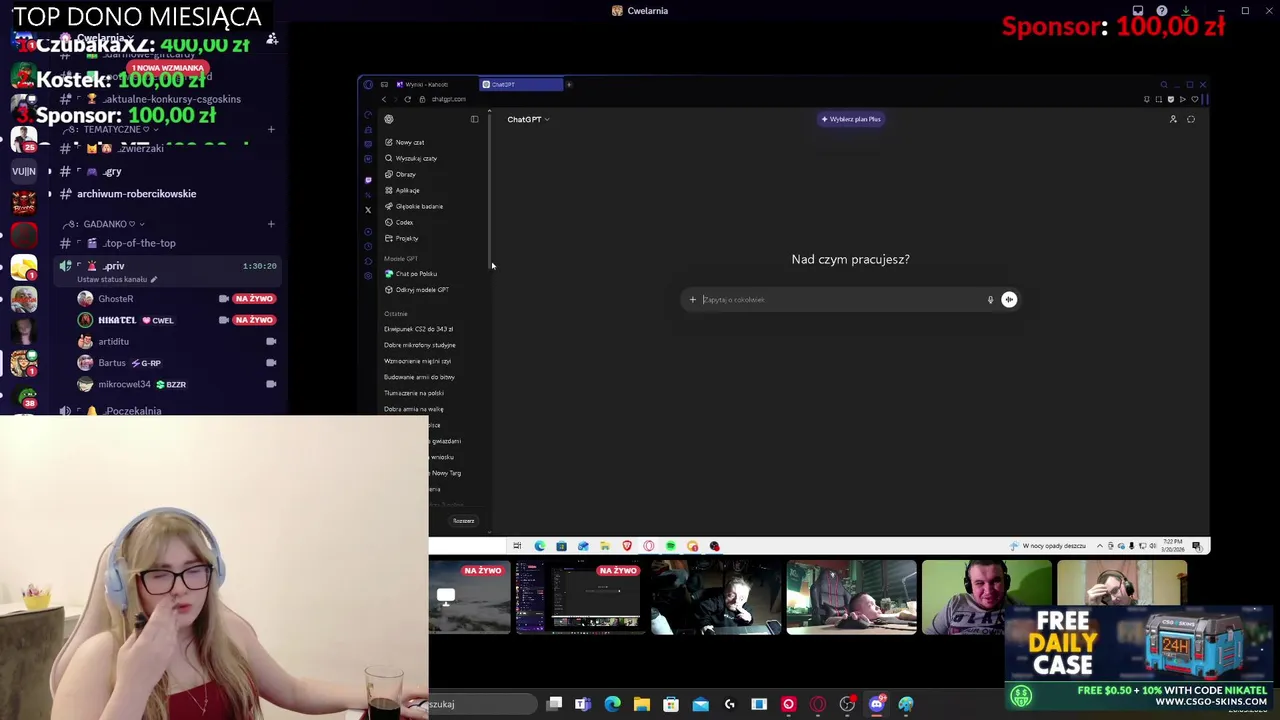Open recent chat Dobre mikrofony studyjne
1280x720 pixels.
coord(419,345)
